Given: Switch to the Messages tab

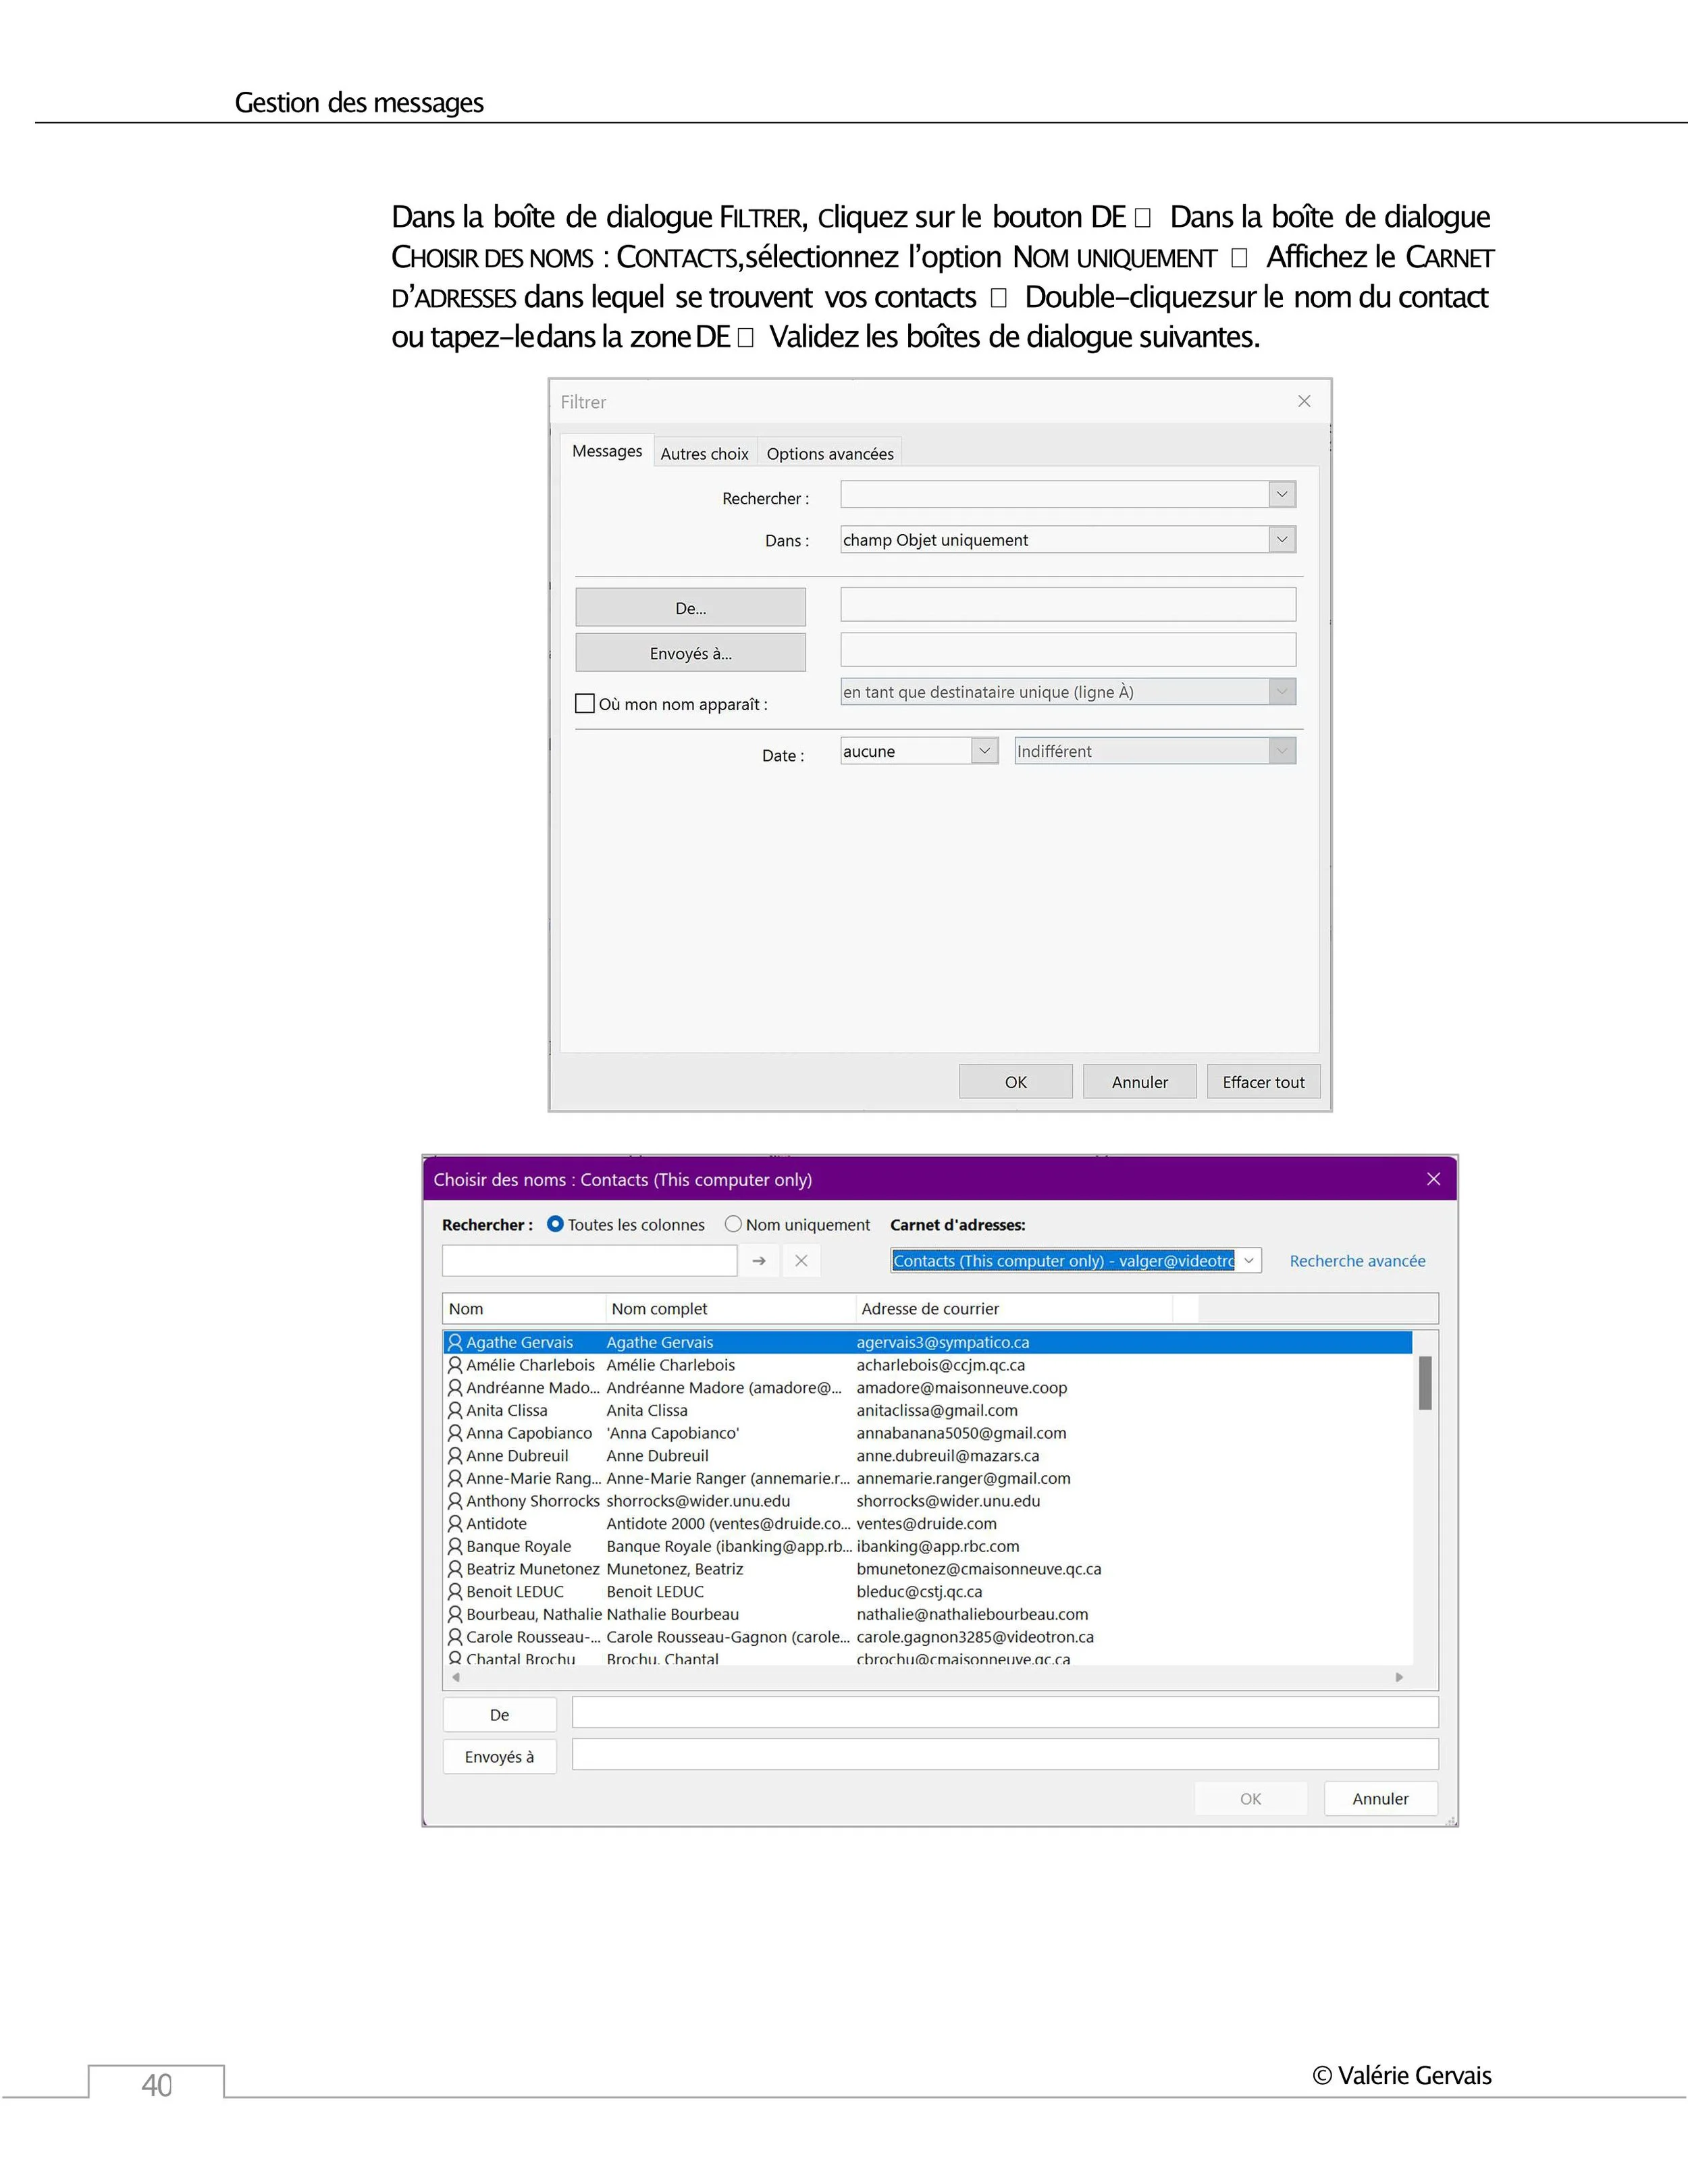Looking at the screenshot, I should 607,451.
